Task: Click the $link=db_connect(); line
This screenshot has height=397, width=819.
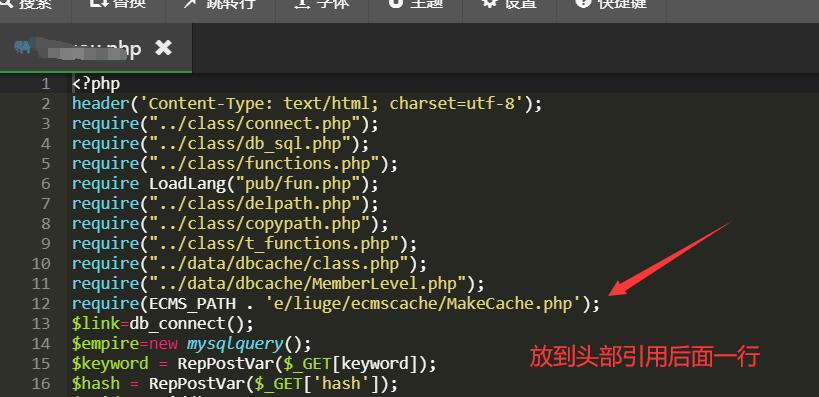Action: coord(162,323)
